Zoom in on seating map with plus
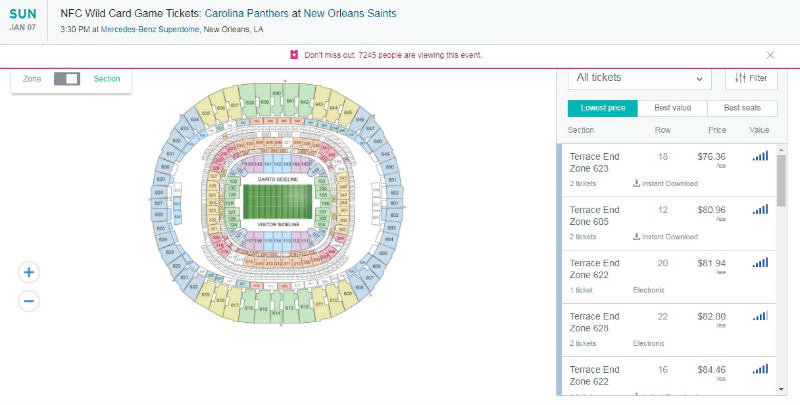 pos(29,272)
